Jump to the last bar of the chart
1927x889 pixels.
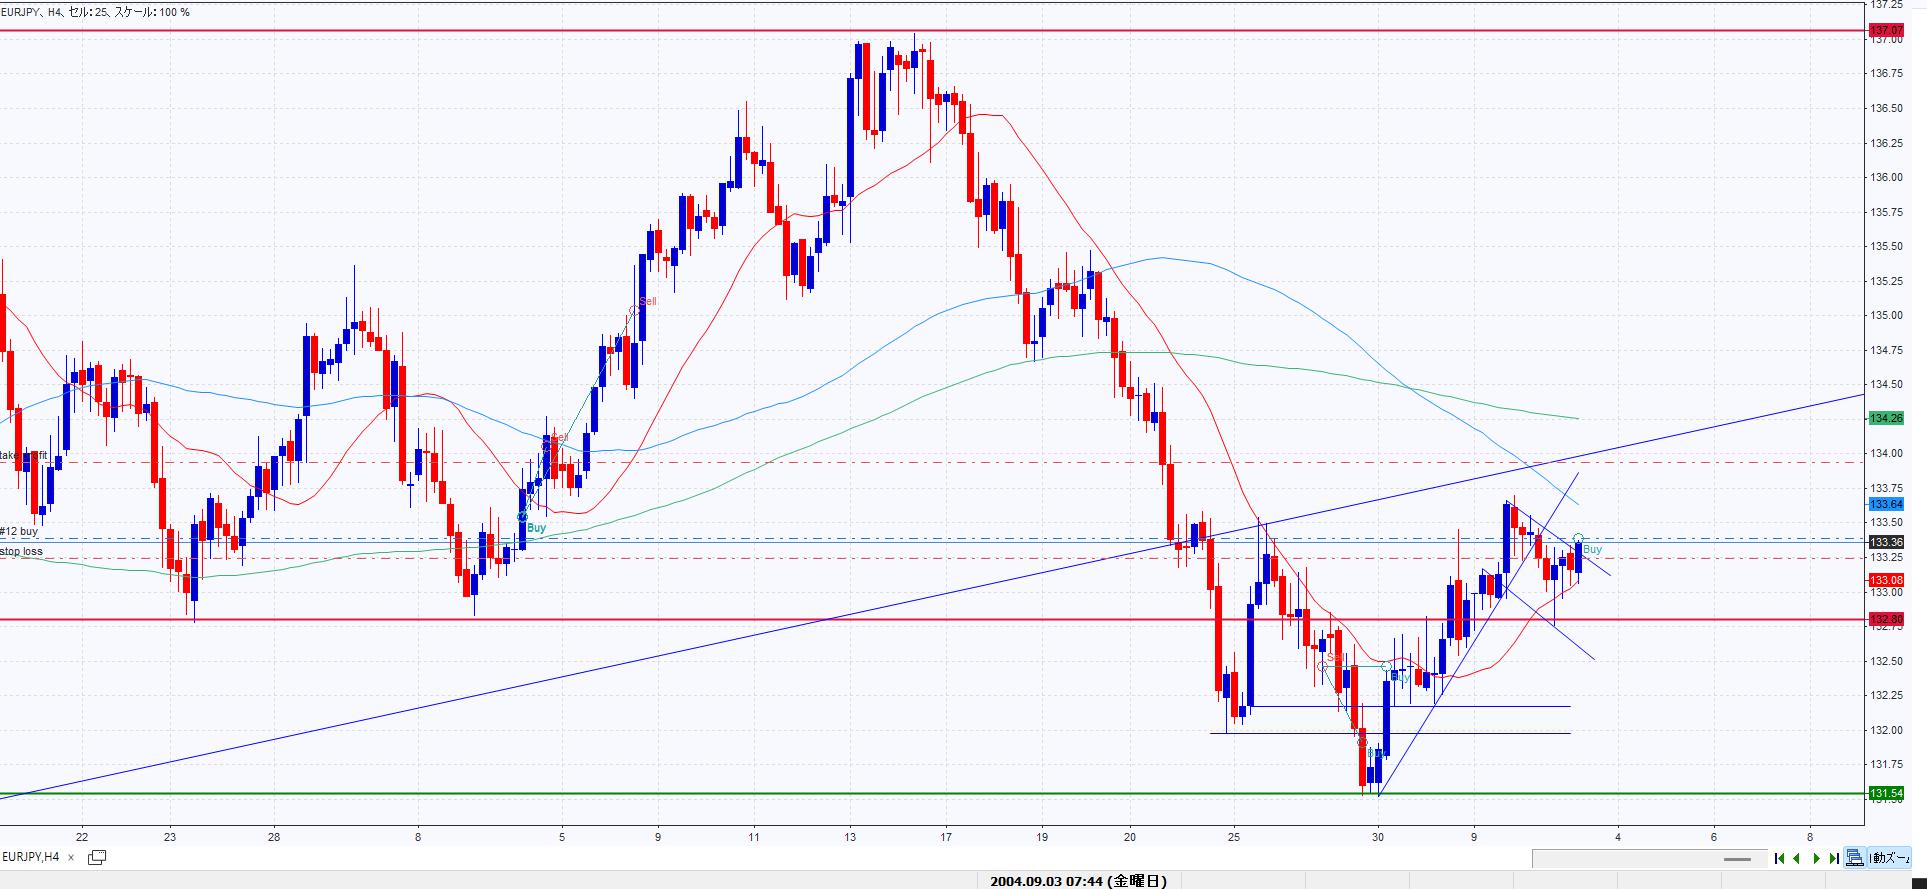coord(1834,858)
